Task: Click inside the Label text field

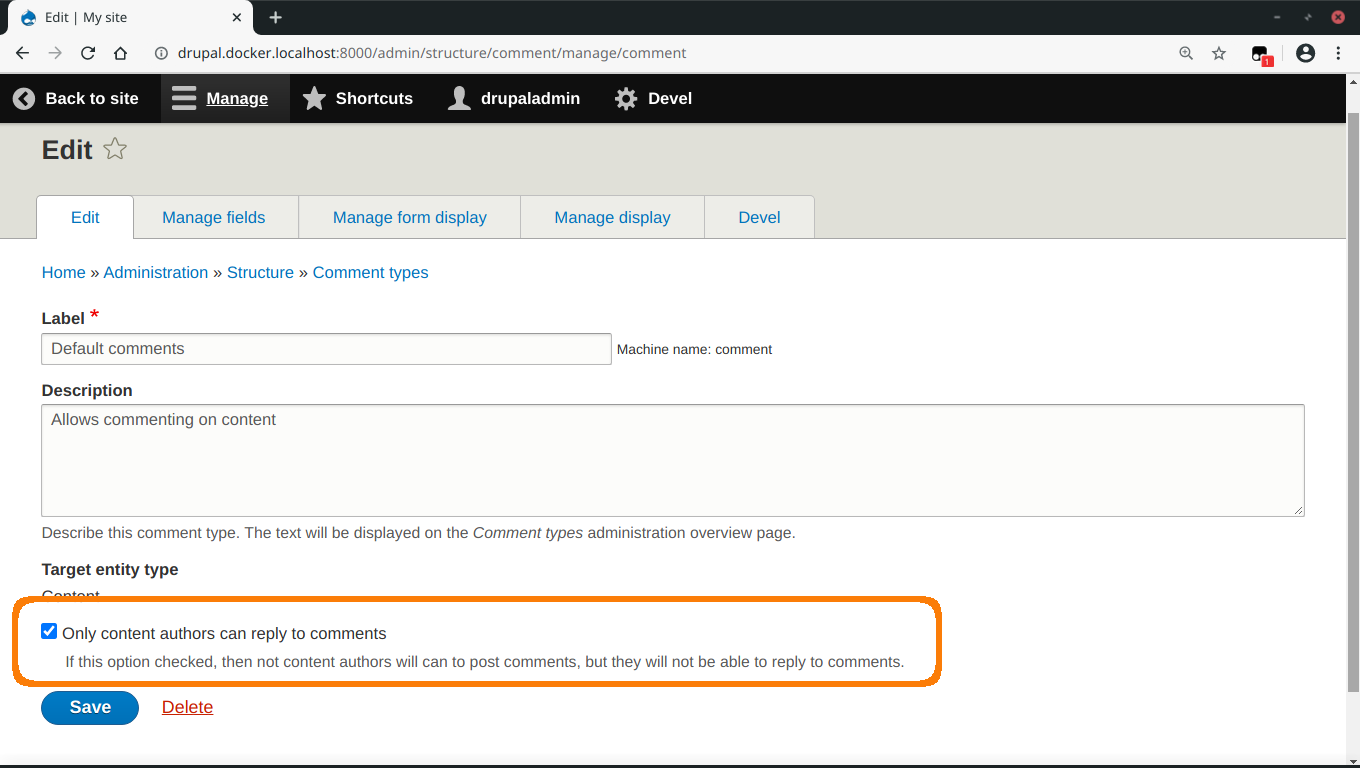Action: click(x=325, y=348)
